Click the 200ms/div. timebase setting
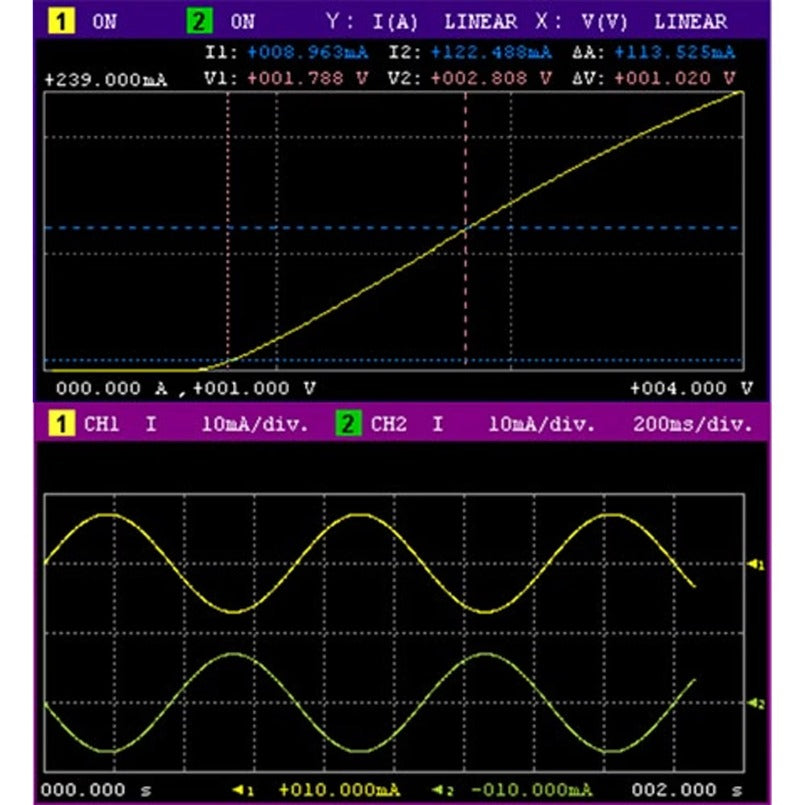 [693, 424]
